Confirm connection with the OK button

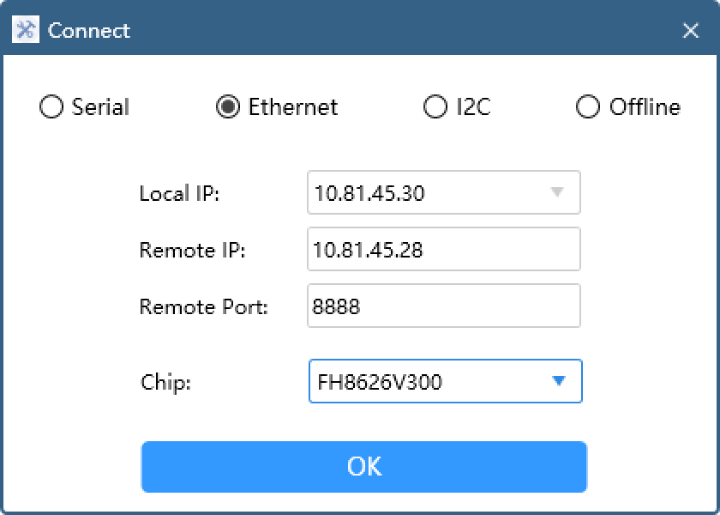point(364,467)
